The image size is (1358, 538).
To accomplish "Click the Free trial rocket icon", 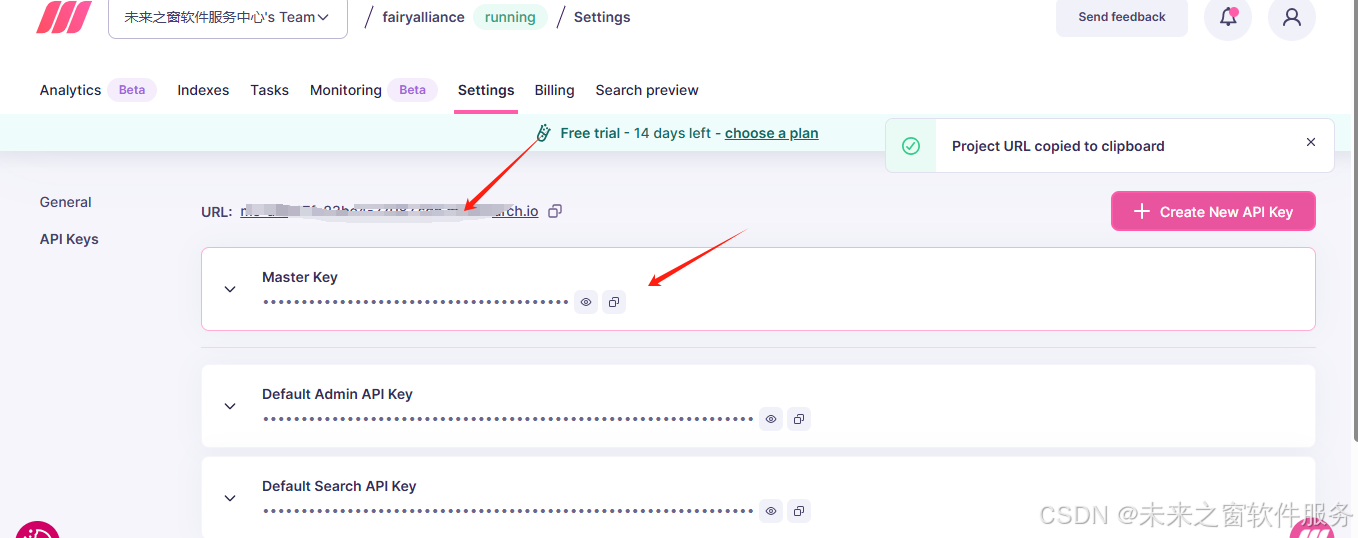I will 543,133.
